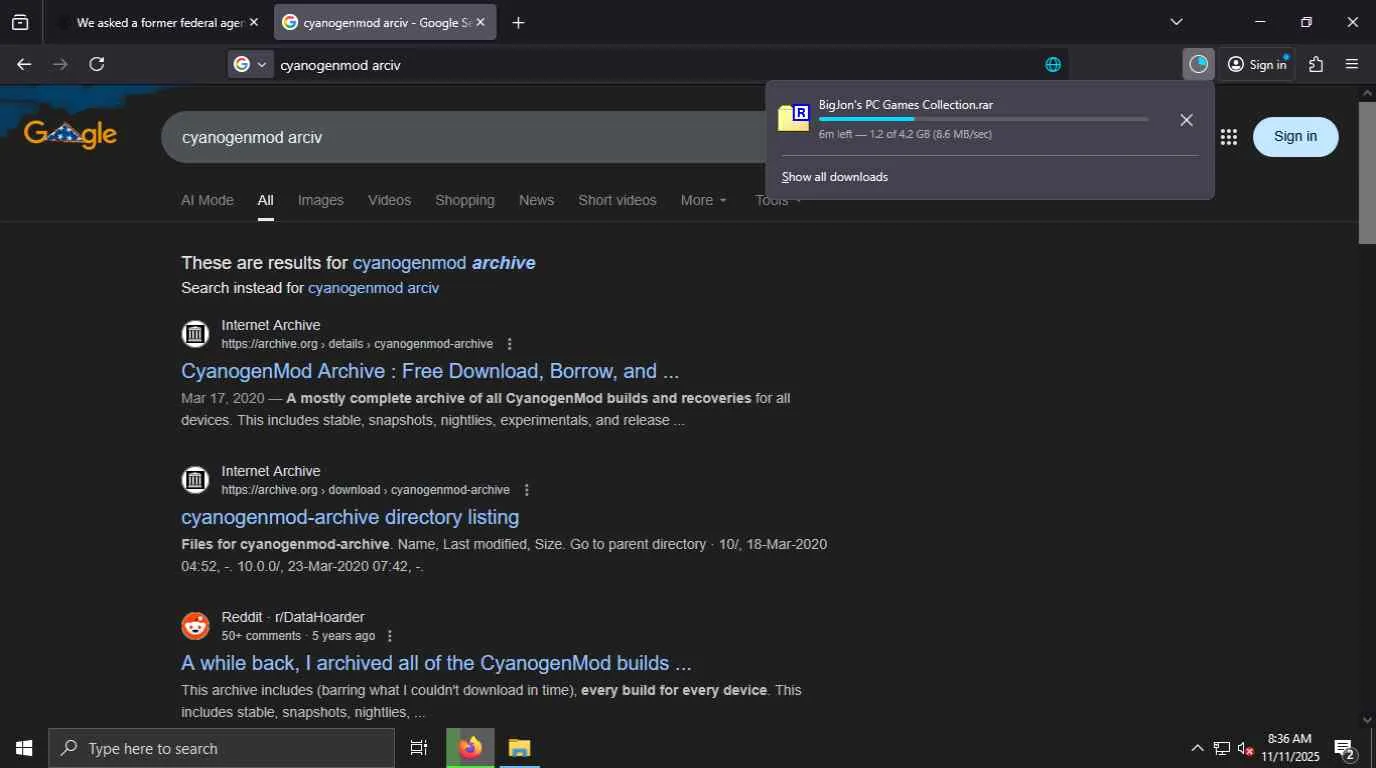1376x768 pixels.
Task: Click the taskbar 'Type here to search' box
Action: point(221,748)
